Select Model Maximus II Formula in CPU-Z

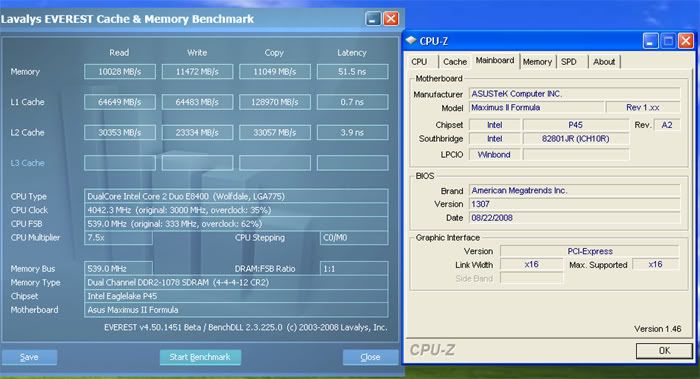tap(536, 107)
